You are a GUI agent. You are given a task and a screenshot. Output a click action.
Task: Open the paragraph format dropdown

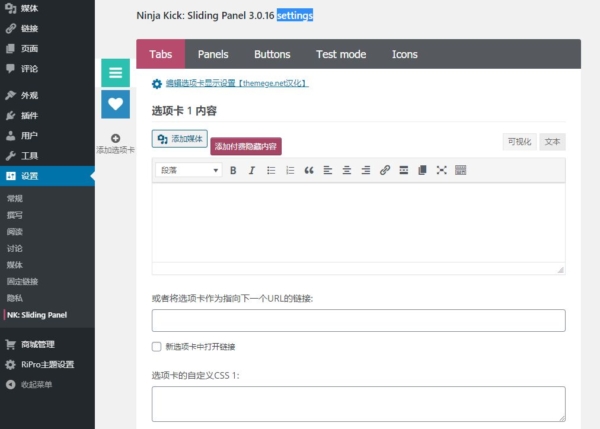tap(188, 170)
